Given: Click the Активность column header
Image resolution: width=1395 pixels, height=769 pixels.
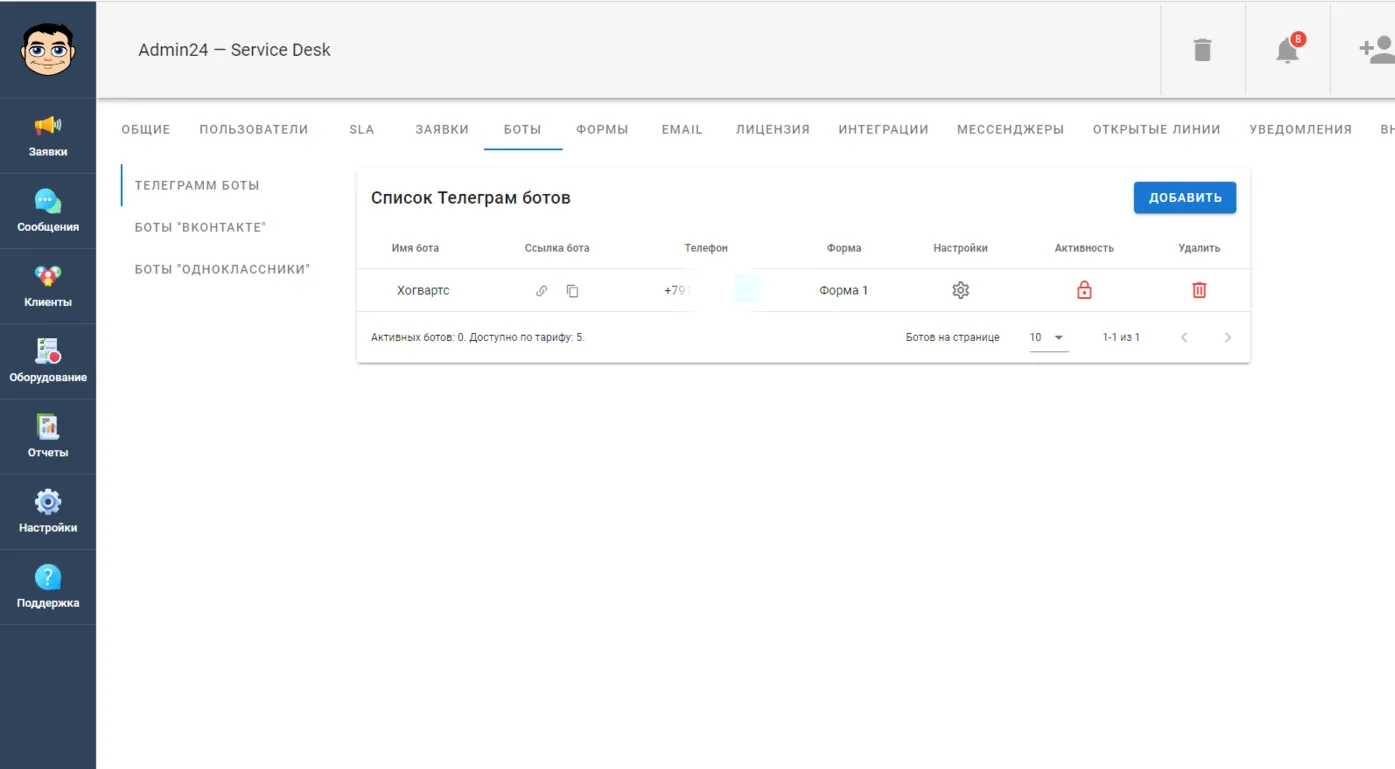Looking at the screenshot, I should [x=1084, y=248].
